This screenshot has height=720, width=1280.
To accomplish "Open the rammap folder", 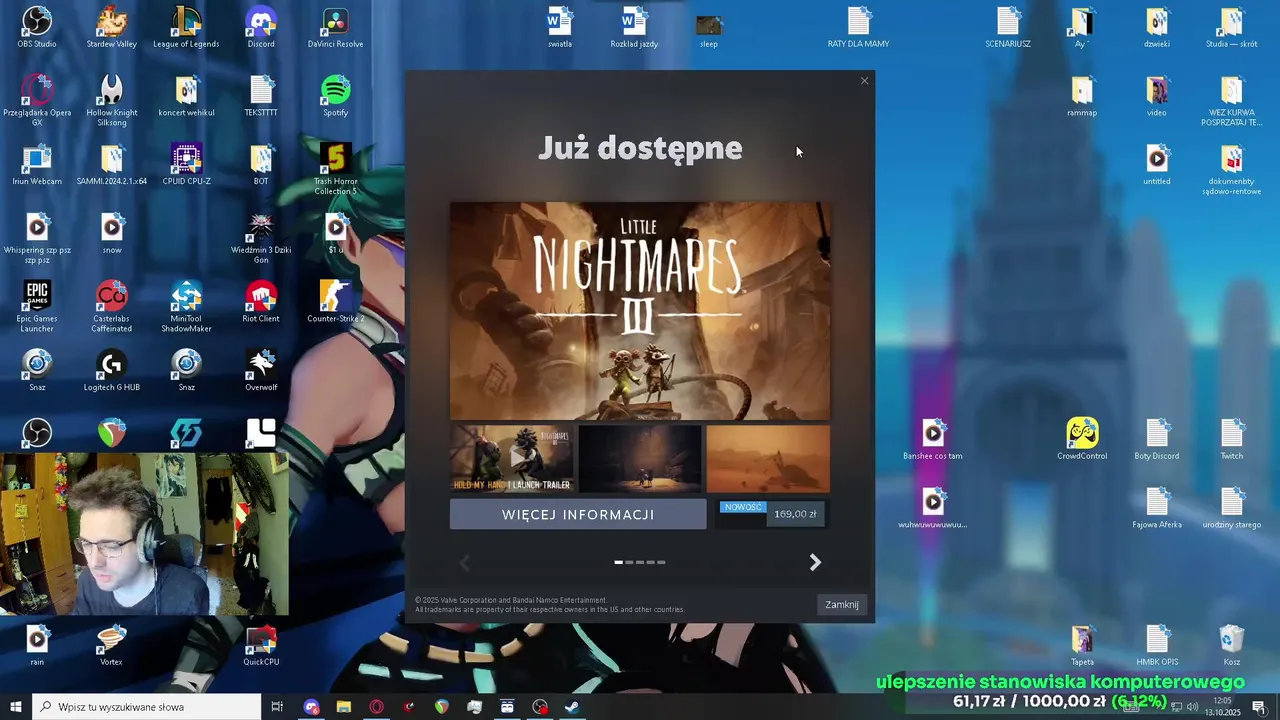I will coord(1082,96).
